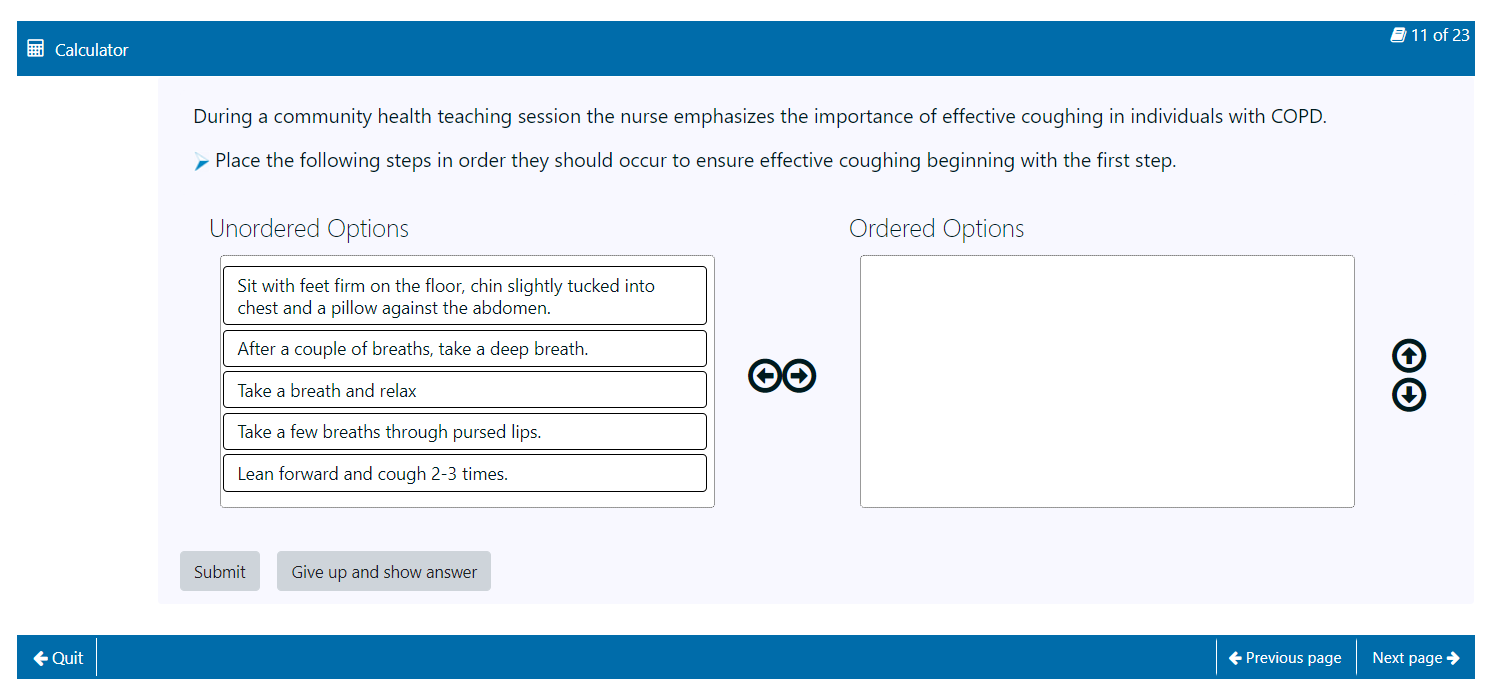1495x698 pixels.
Task: Click the "11 of 23" page indicator
Action: (1440, 35)
